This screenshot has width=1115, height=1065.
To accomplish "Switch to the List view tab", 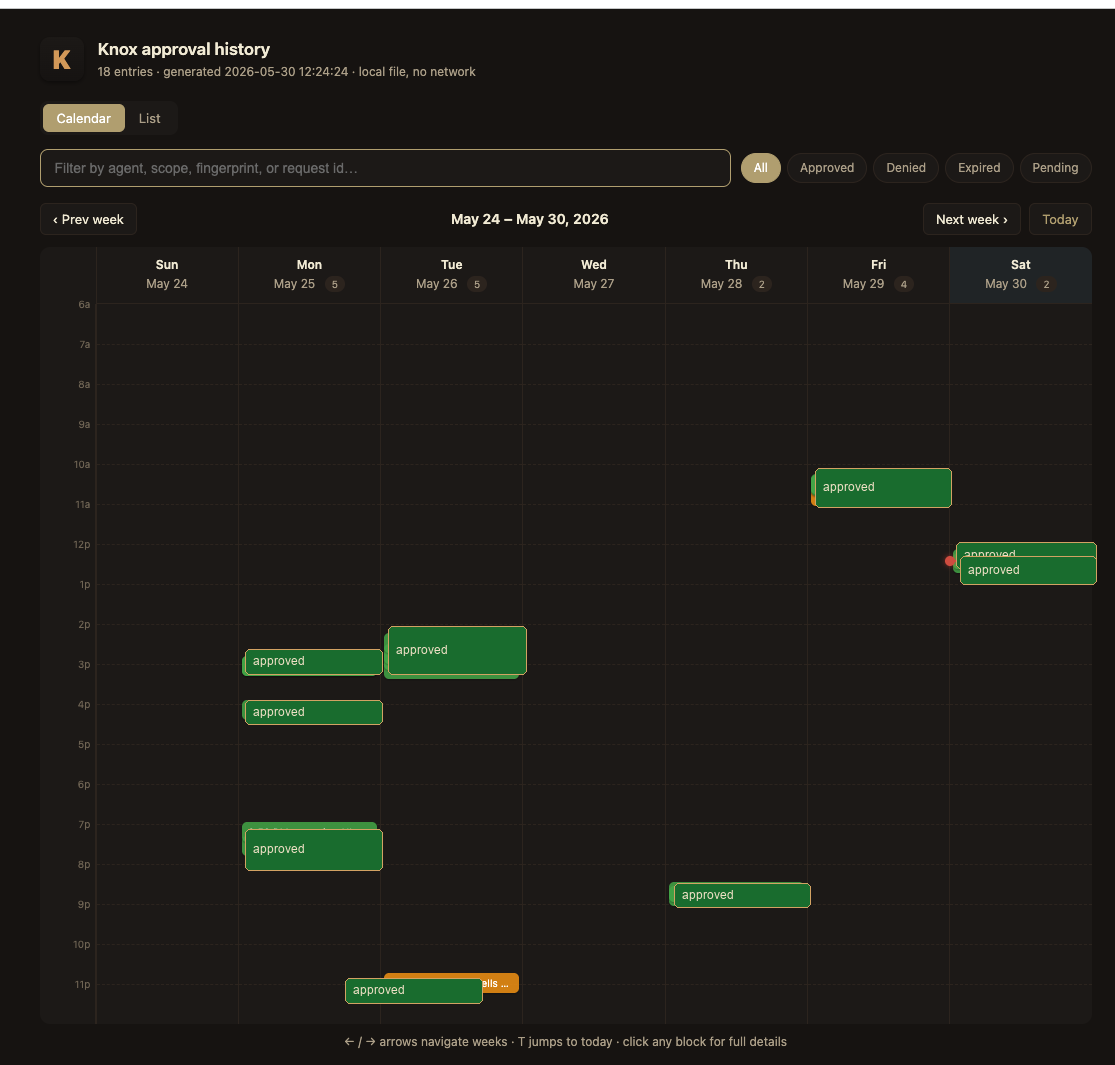I will [x=149, y=118].
